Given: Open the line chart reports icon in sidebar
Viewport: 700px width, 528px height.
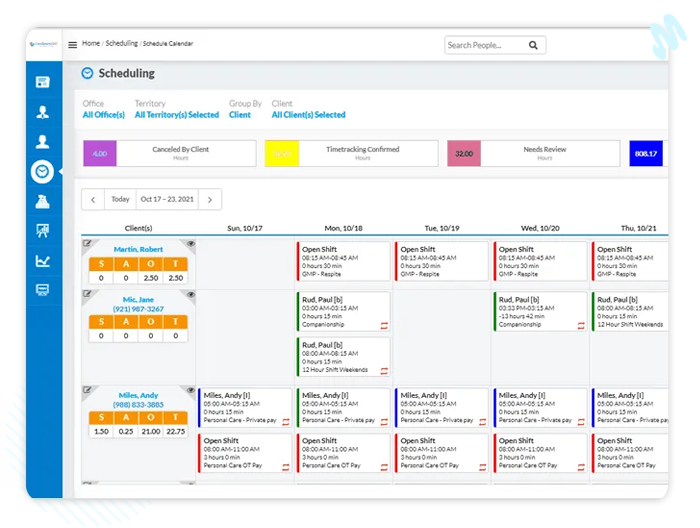Looking at the screenshot, I should [x=42, y=261].
